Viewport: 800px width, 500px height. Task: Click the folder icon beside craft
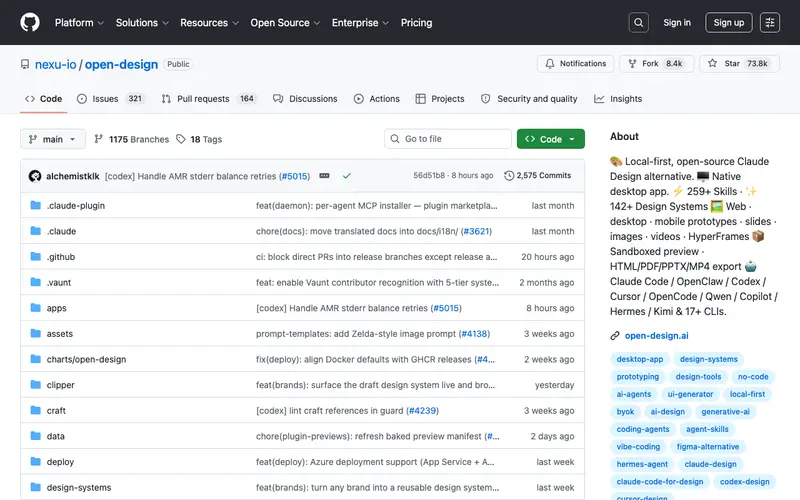click(36, 410)
